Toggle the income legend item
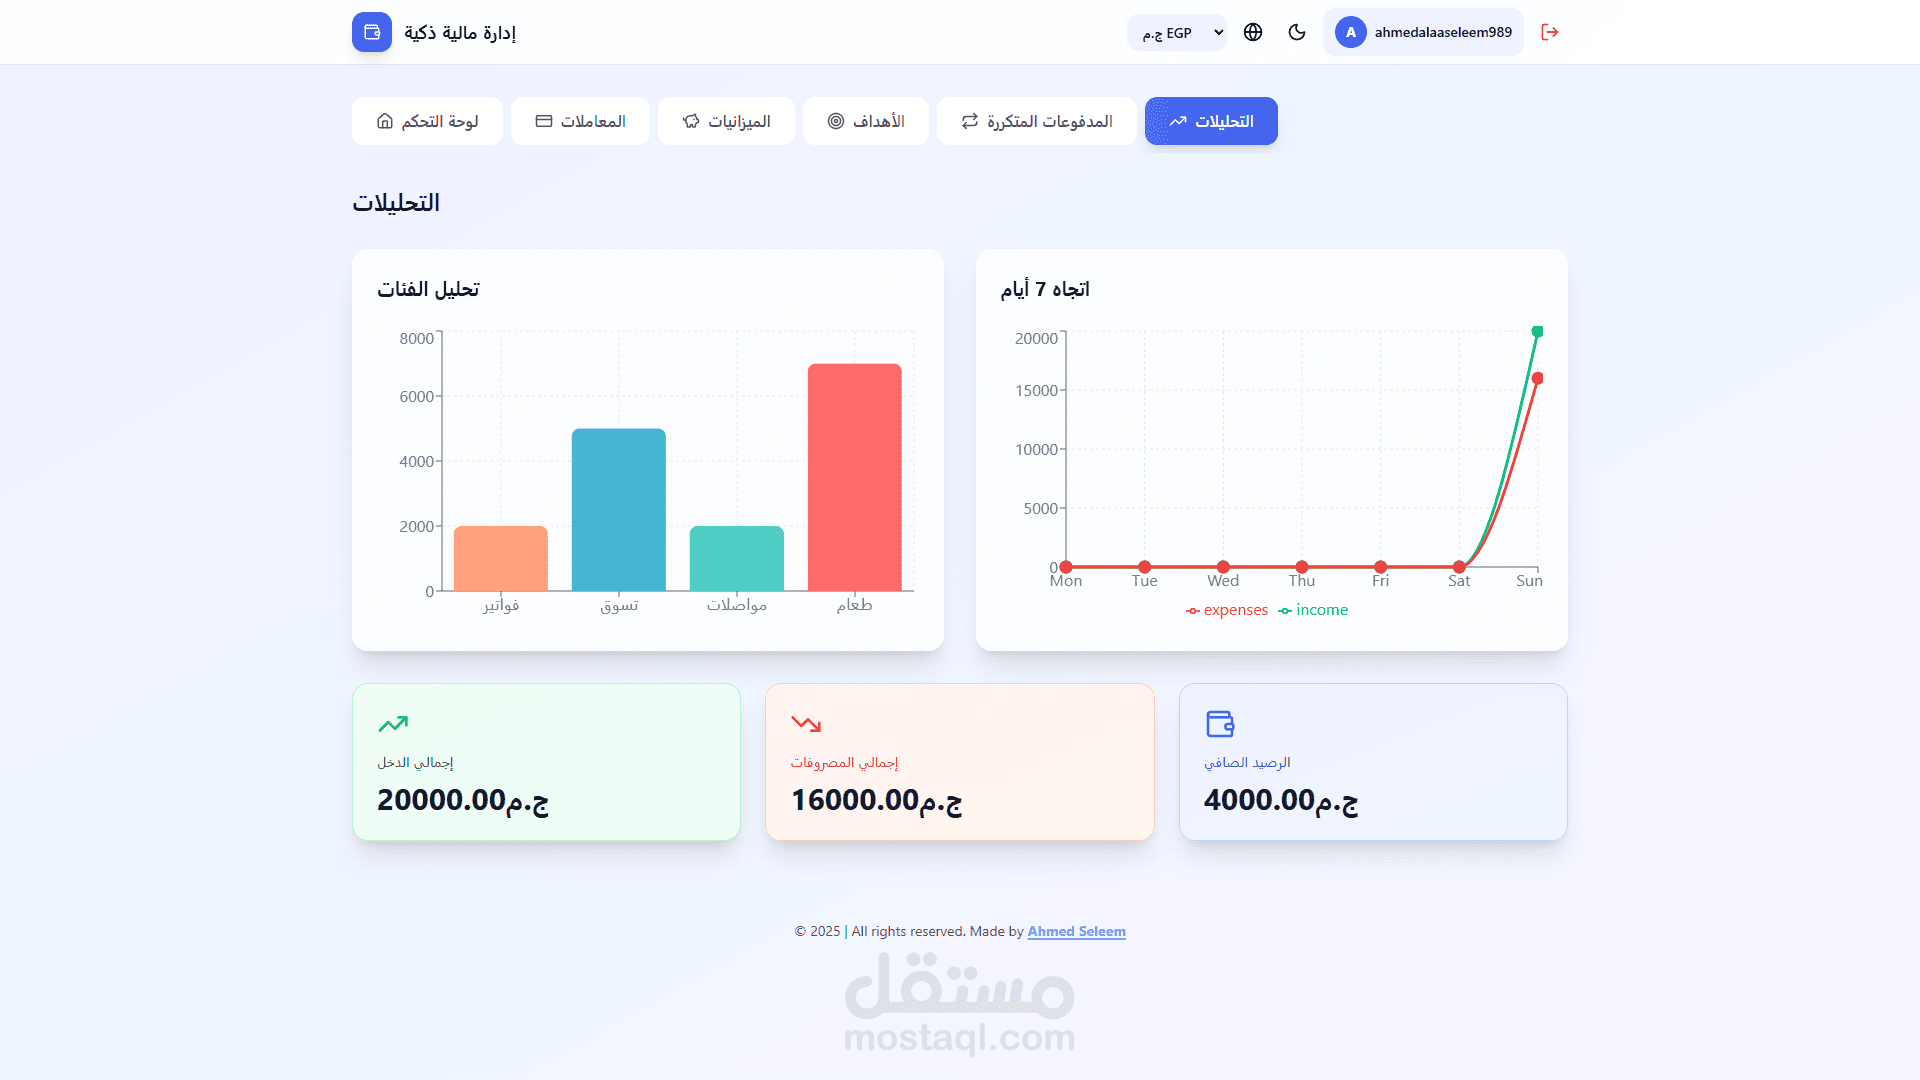This screenshot has width=1920, height=1080. (1313, 610)
